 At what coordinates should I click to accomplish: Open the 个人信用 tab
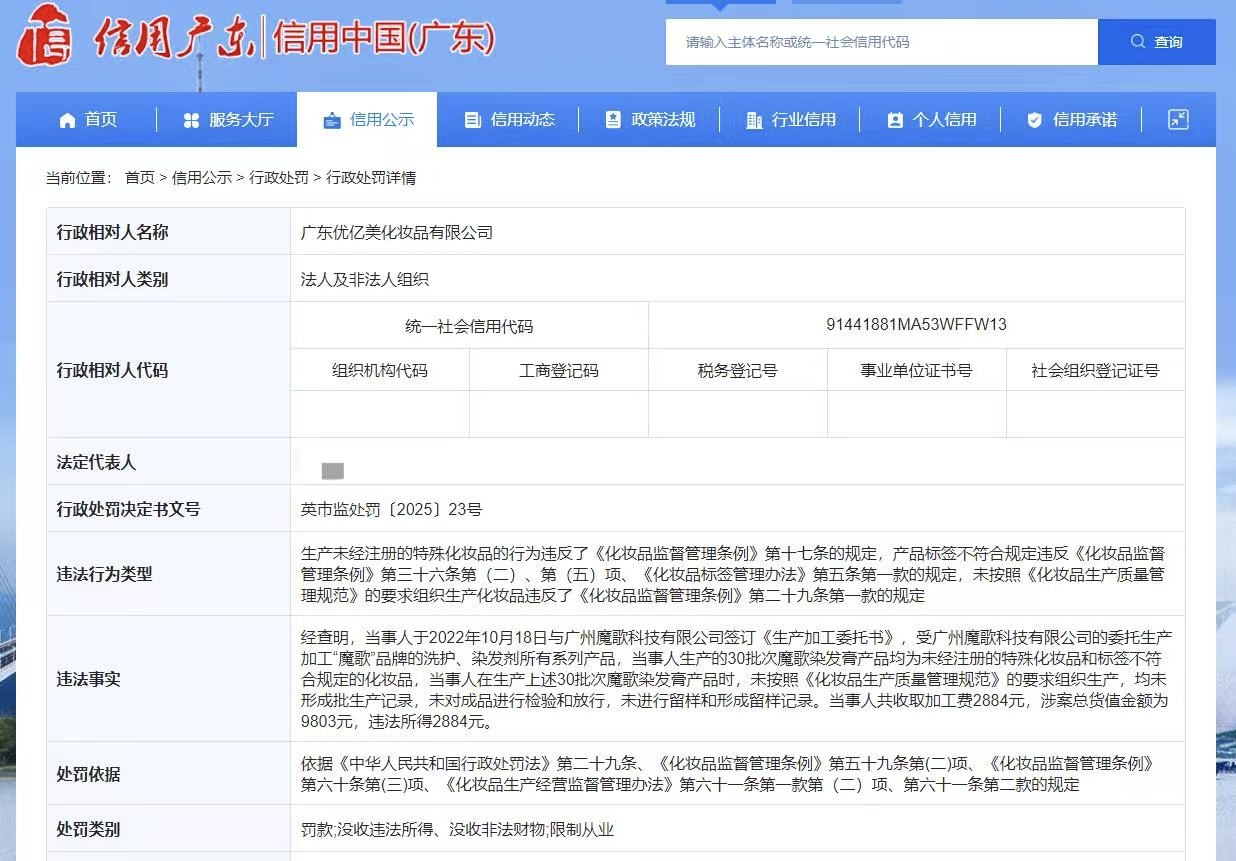930,120
